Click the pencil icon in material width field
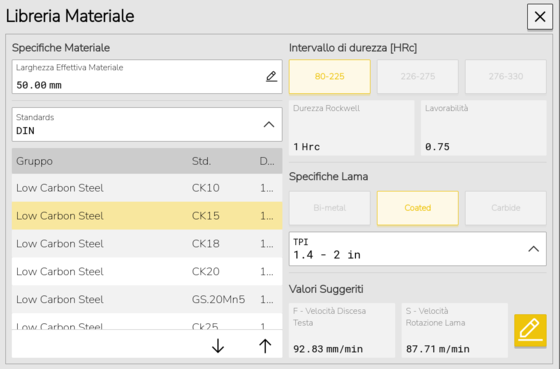Image resolution: width=560 pixels, height=369 pixels. (271, 76)
